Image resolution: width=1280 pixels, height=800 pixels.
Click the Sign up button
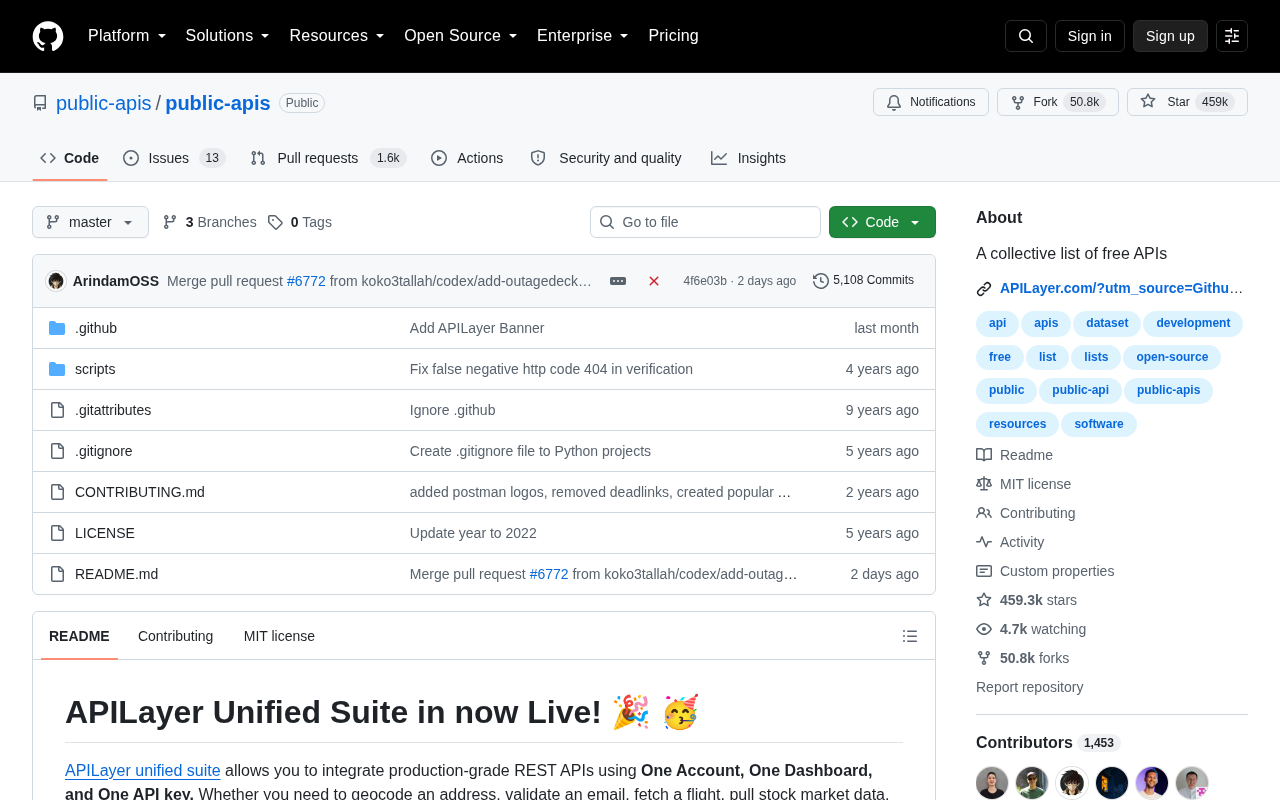tap(1170, 36)
